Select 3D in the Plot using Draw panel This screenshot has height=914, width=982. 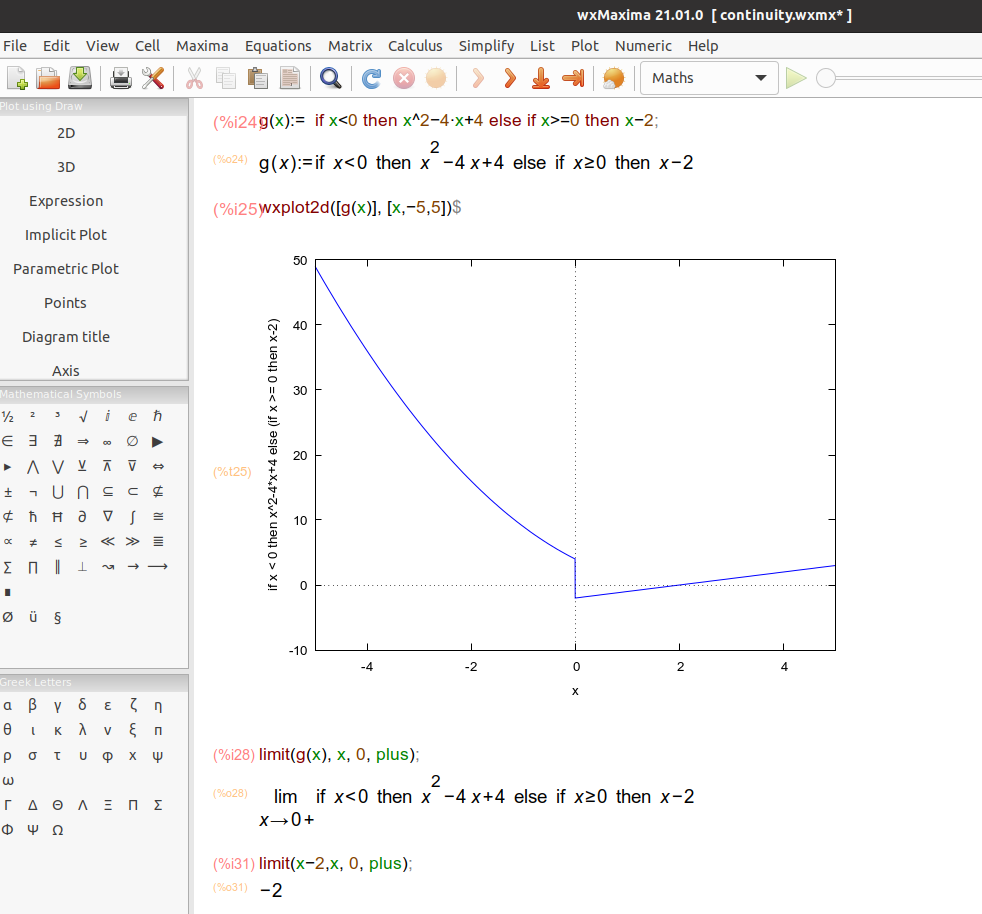click(x=65, y=167)
